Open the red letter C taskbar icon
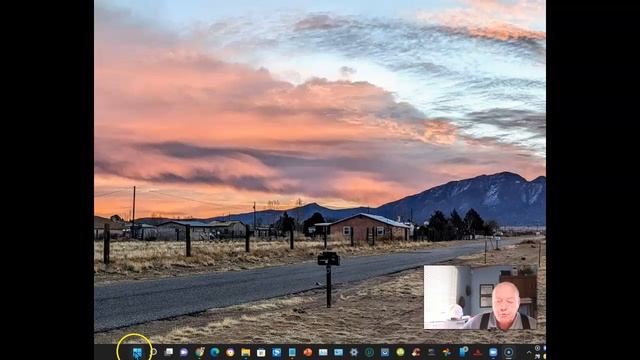 point(416,352)
